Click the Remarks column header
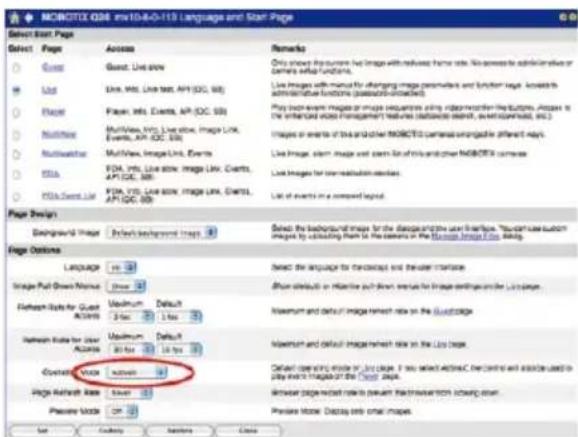 tap(288, 48)
